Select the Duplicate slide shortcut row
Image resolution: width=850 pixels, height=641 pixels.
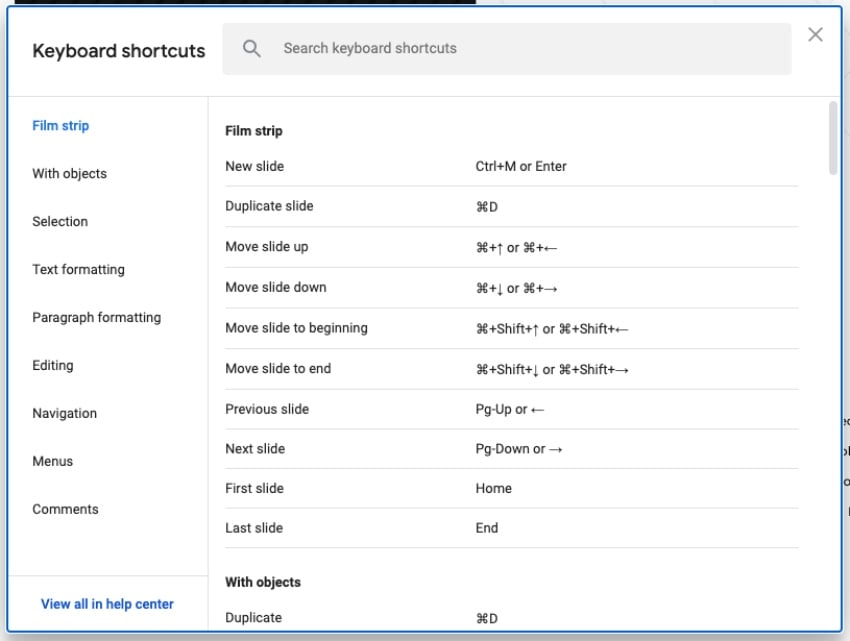[511, 207]
